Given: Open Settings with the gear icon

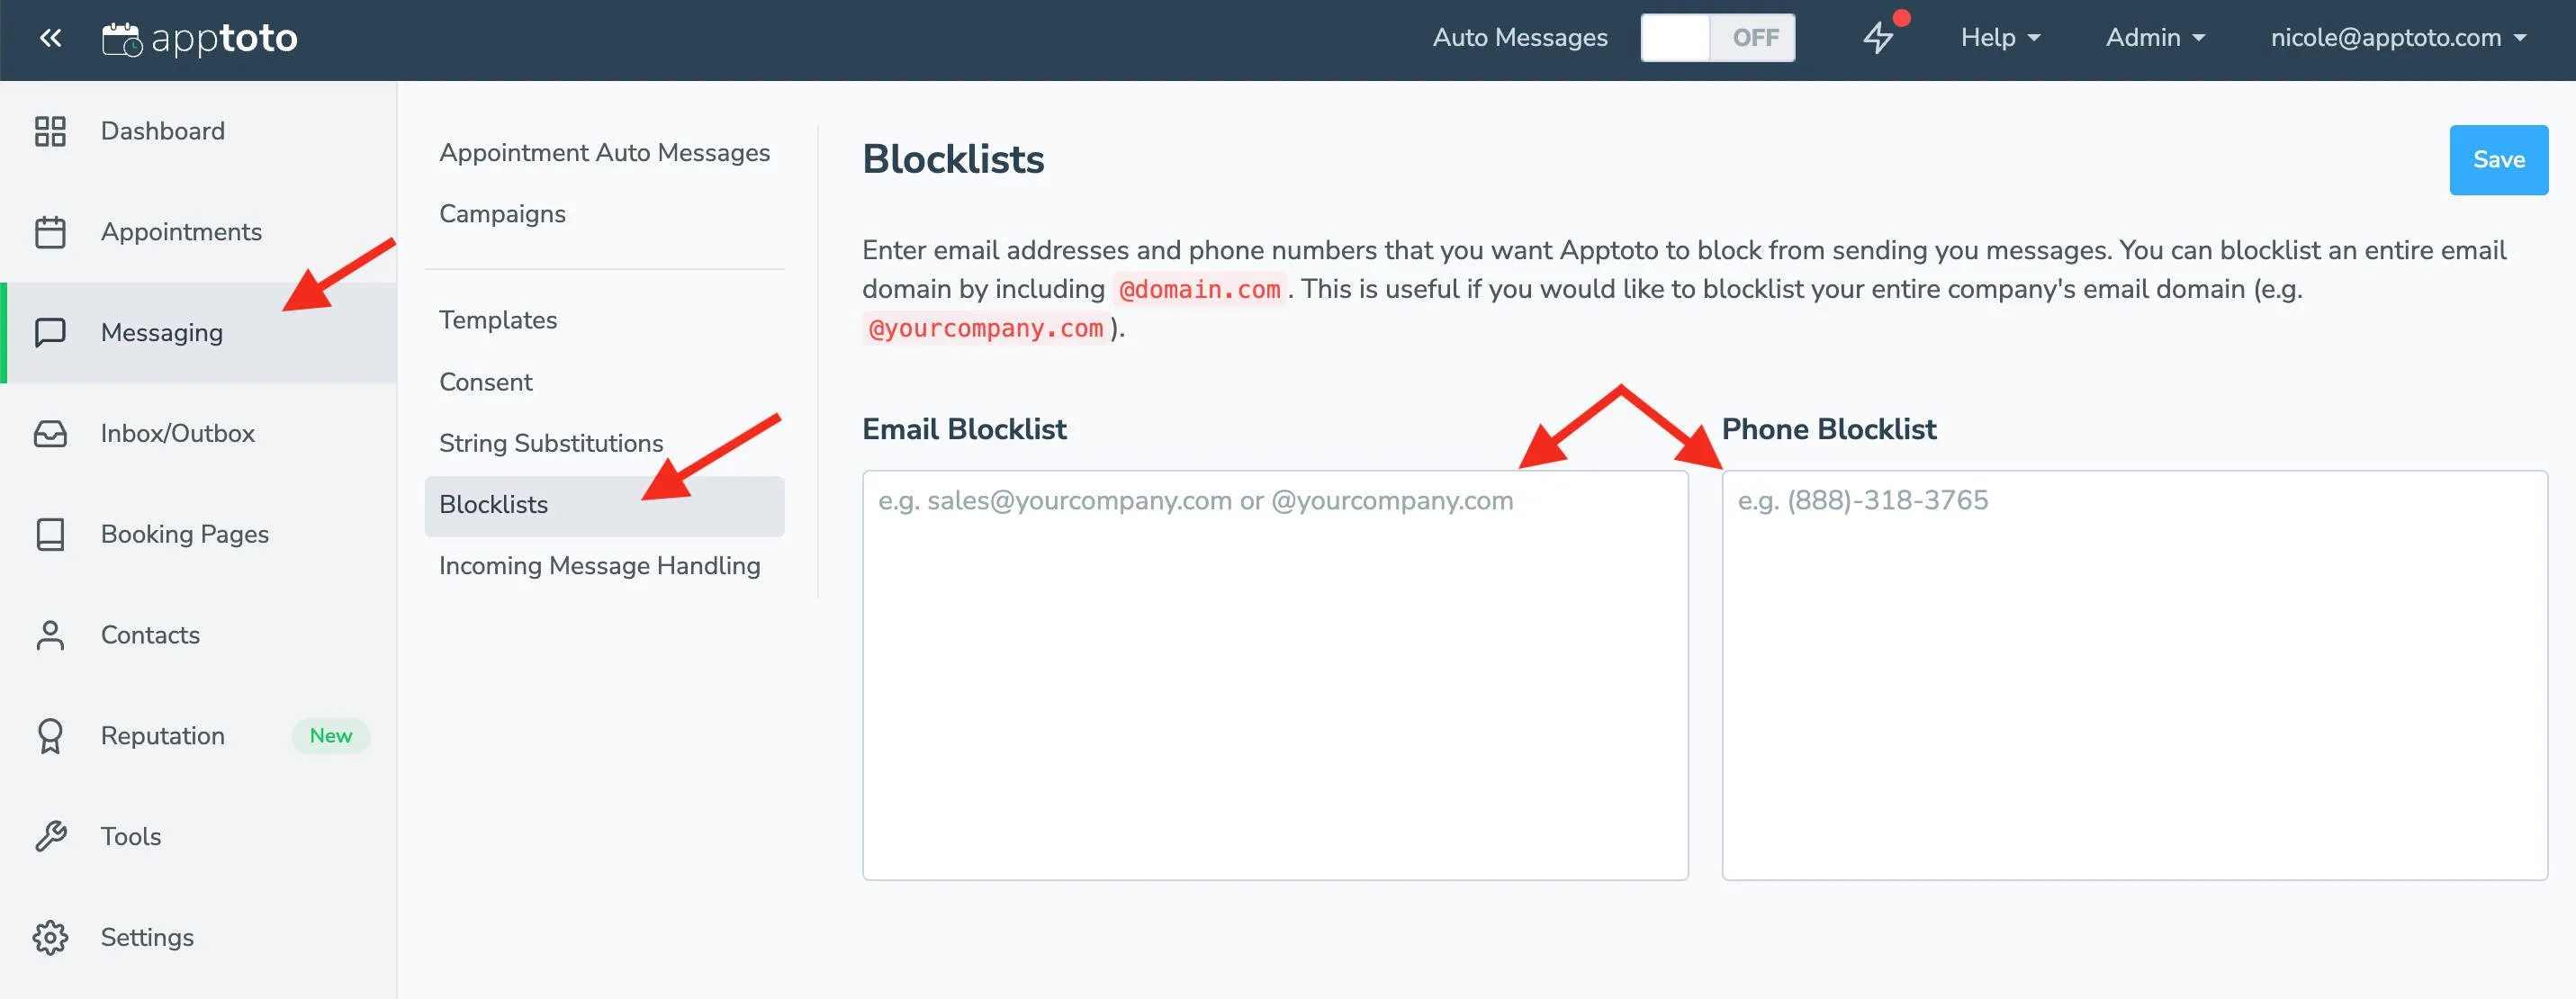Looking at the screenshot, I should [51, 937].
